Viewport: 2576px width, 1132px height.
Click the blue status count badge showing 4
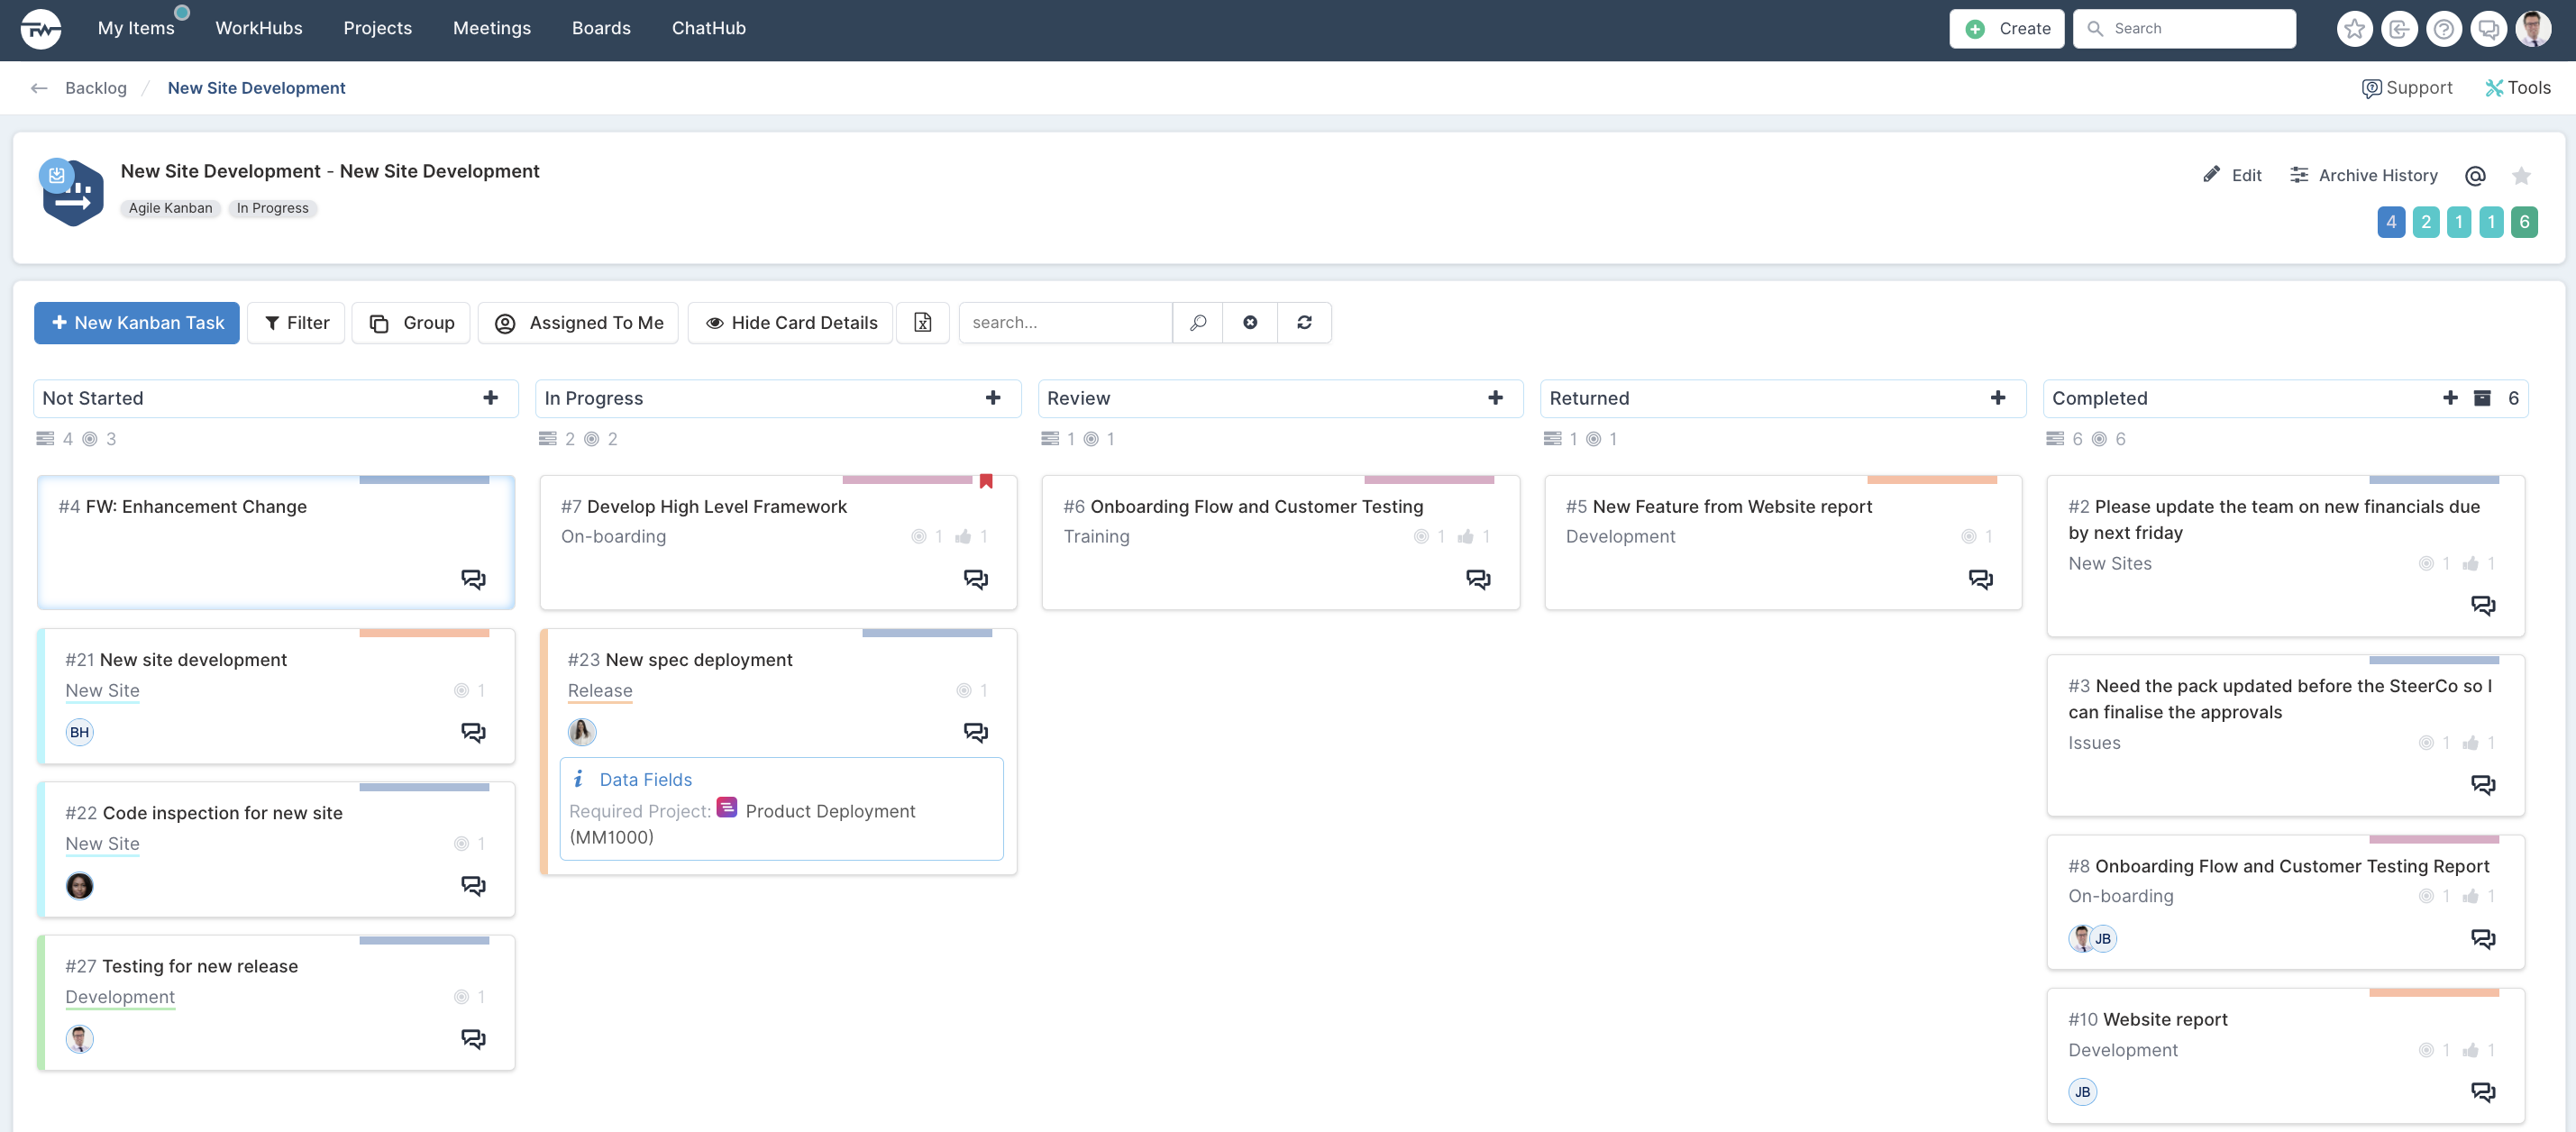pos(2391,222)
